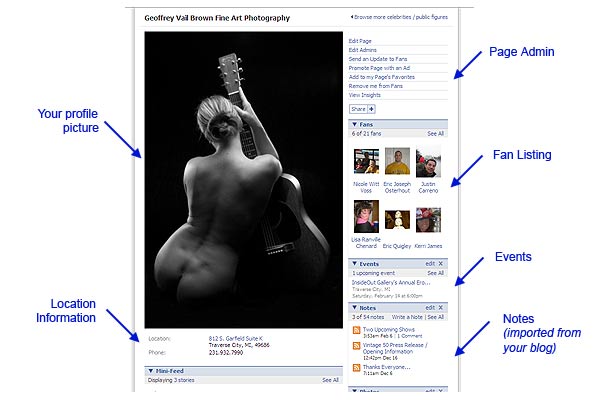Click the RSS icon beside Thanks Everyone note
600x400 pixels.
(x=356, y=368)
